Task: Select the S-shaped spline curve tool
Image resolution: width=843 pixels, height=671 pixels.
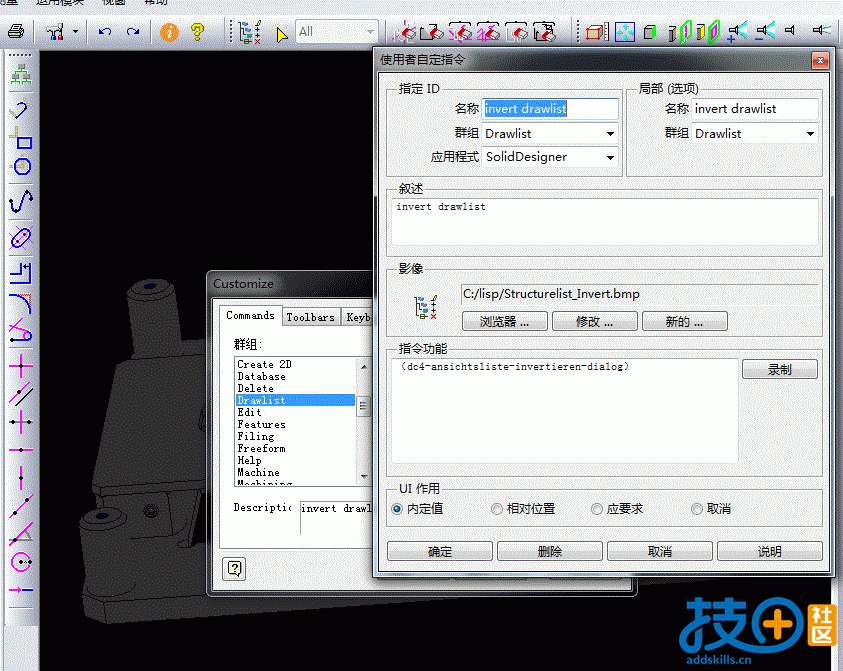Action: (x=21, y=201)
